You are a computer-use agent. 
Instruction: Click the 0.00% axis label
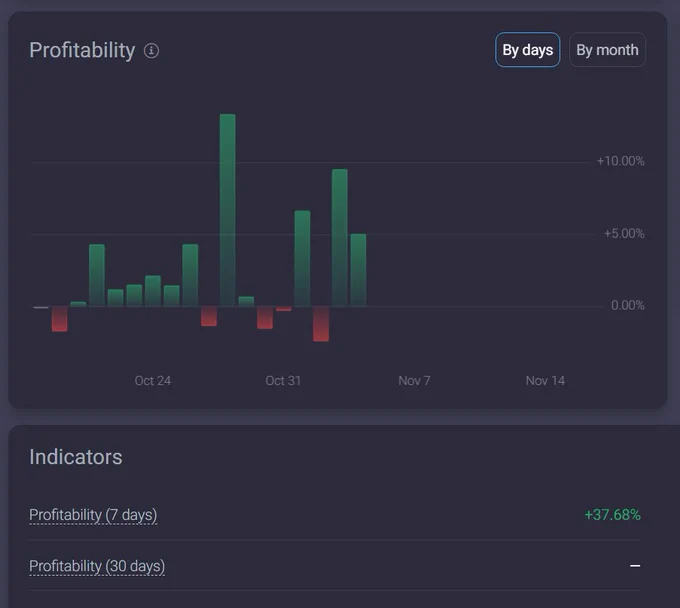(628, 305)
